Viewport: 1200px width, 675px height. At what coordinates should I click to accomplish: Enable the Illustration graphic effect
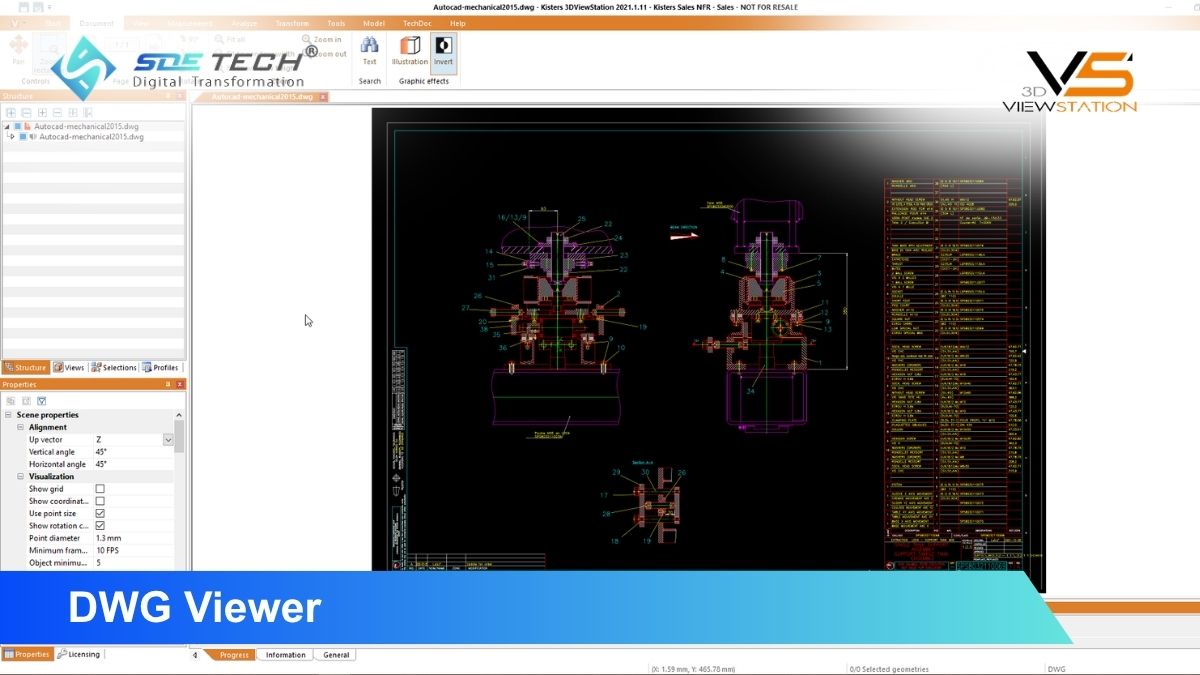coord(410,50)
